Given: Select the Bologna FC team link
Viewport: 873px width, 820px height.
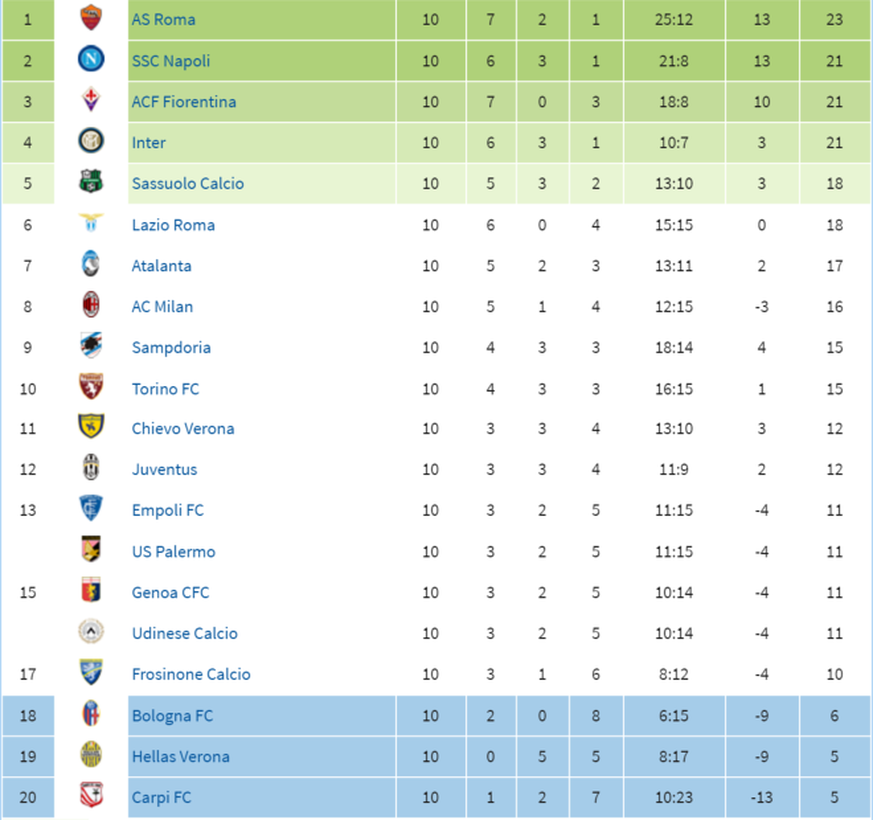Looking at the screenshot, I should 172,715.
